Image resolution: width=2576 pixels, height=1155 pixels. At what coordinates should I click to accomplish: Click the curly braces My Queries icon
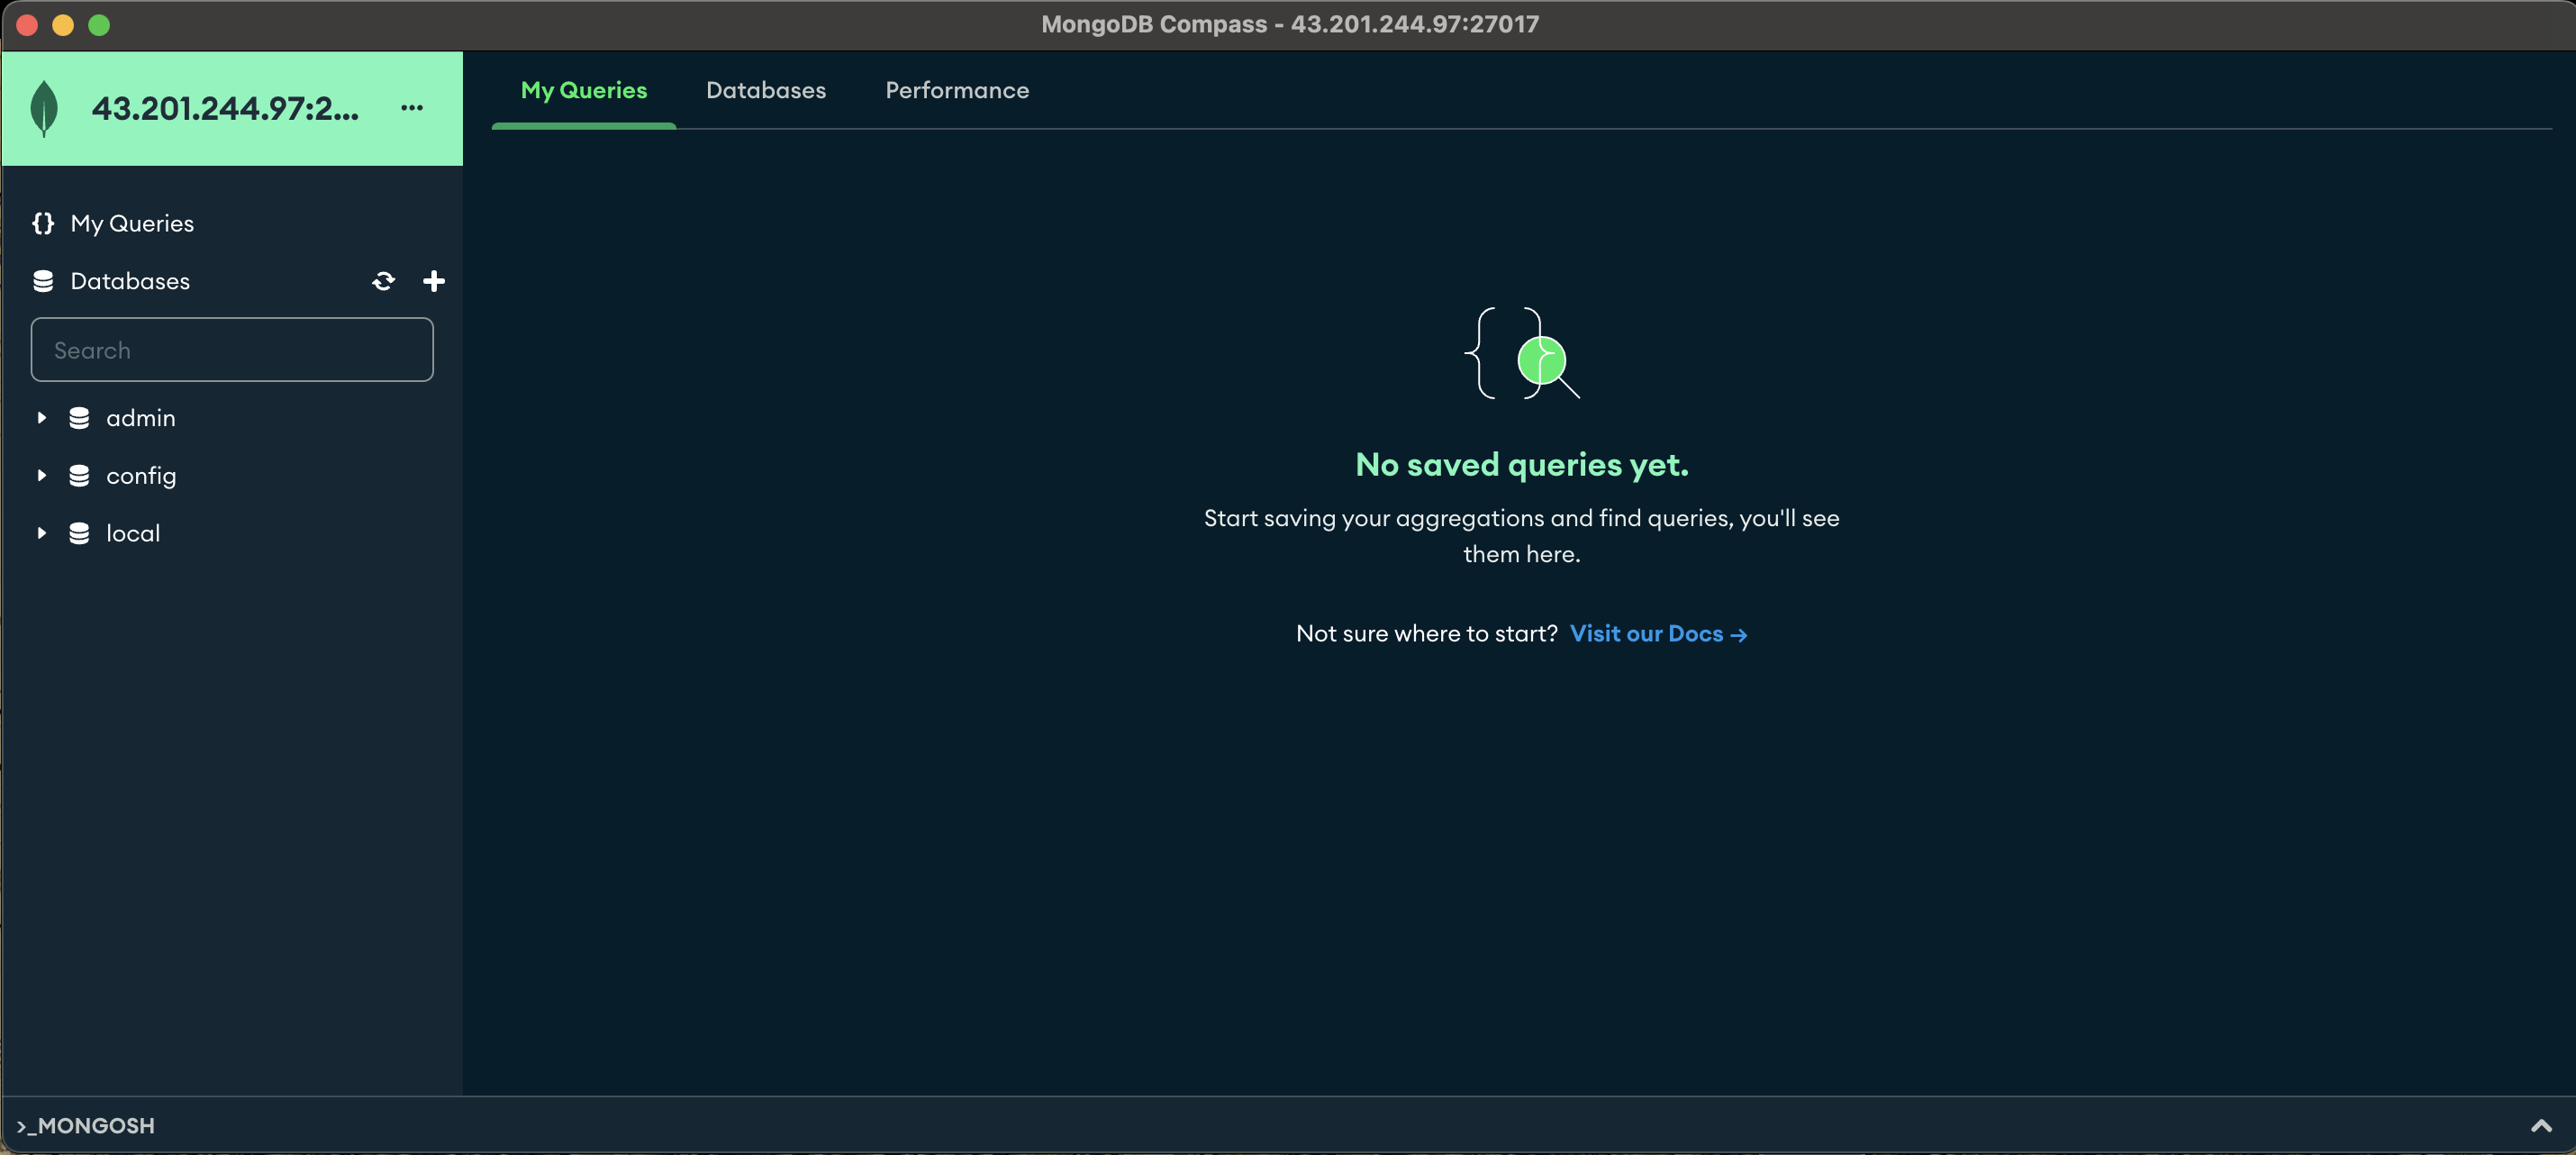pyautogui.click(x=43, y=223)
